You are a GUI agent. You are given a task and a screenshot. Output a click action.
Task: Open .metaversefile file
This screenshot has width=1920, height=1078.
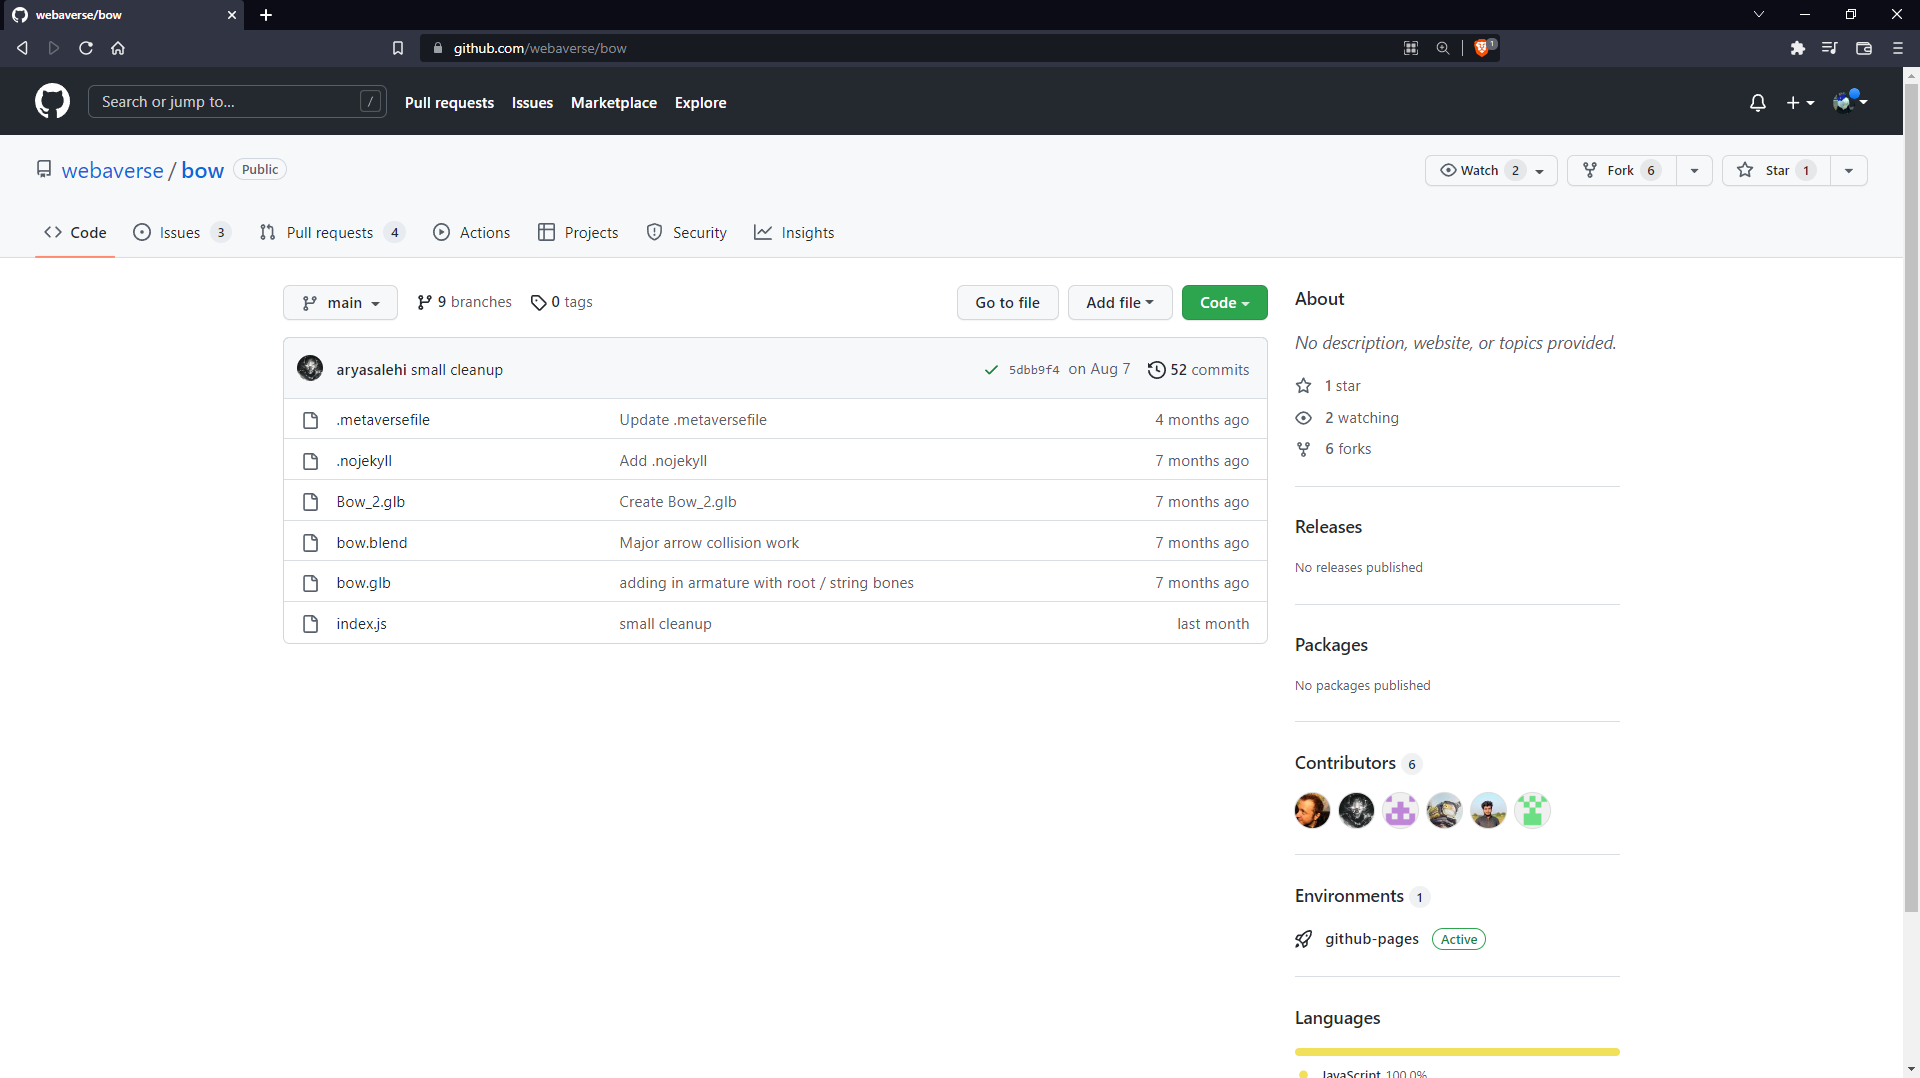point(383,420)
